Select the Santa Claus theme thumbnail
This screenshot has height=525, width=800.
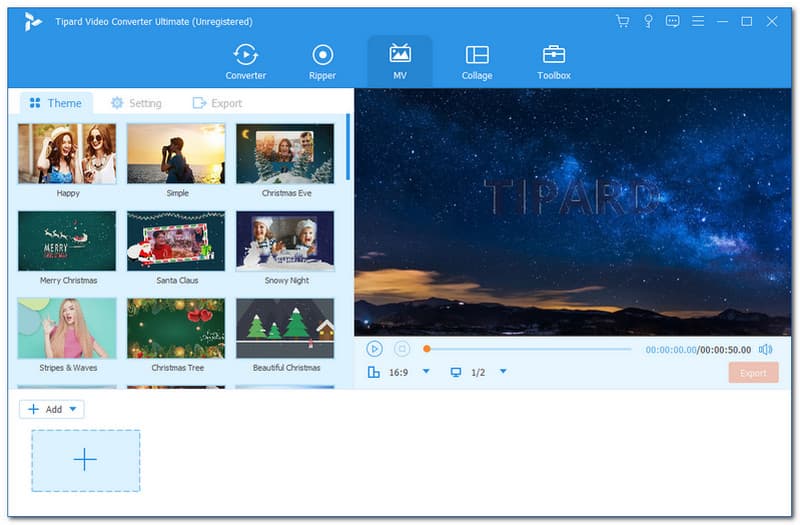[x=176, y=241]
